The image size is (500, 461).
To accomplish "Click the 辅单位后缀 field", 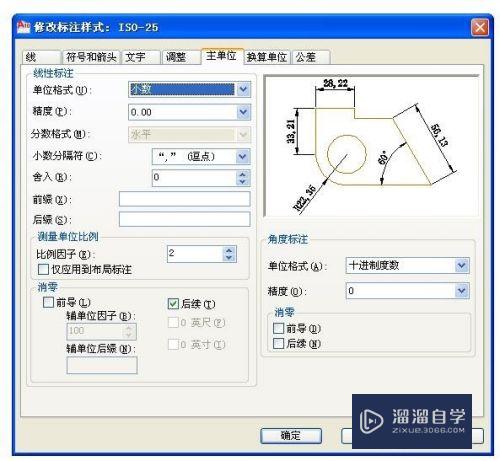I will point(102,365).
